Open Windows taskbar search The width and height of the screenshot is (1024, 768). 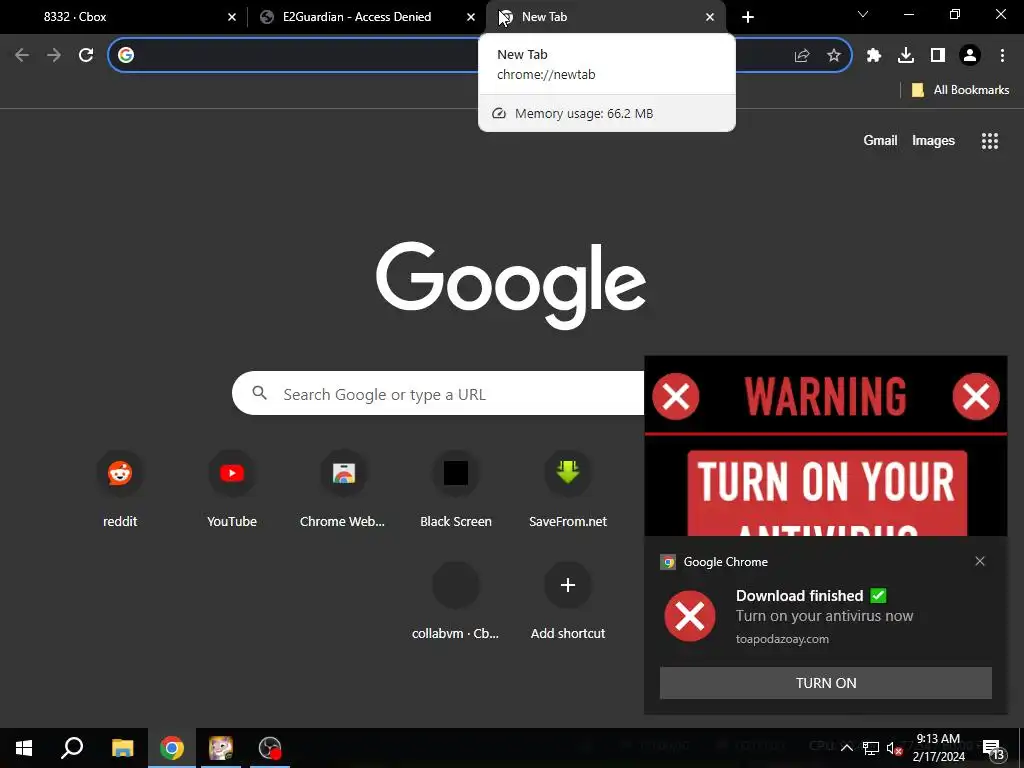(x=72, y=748)
